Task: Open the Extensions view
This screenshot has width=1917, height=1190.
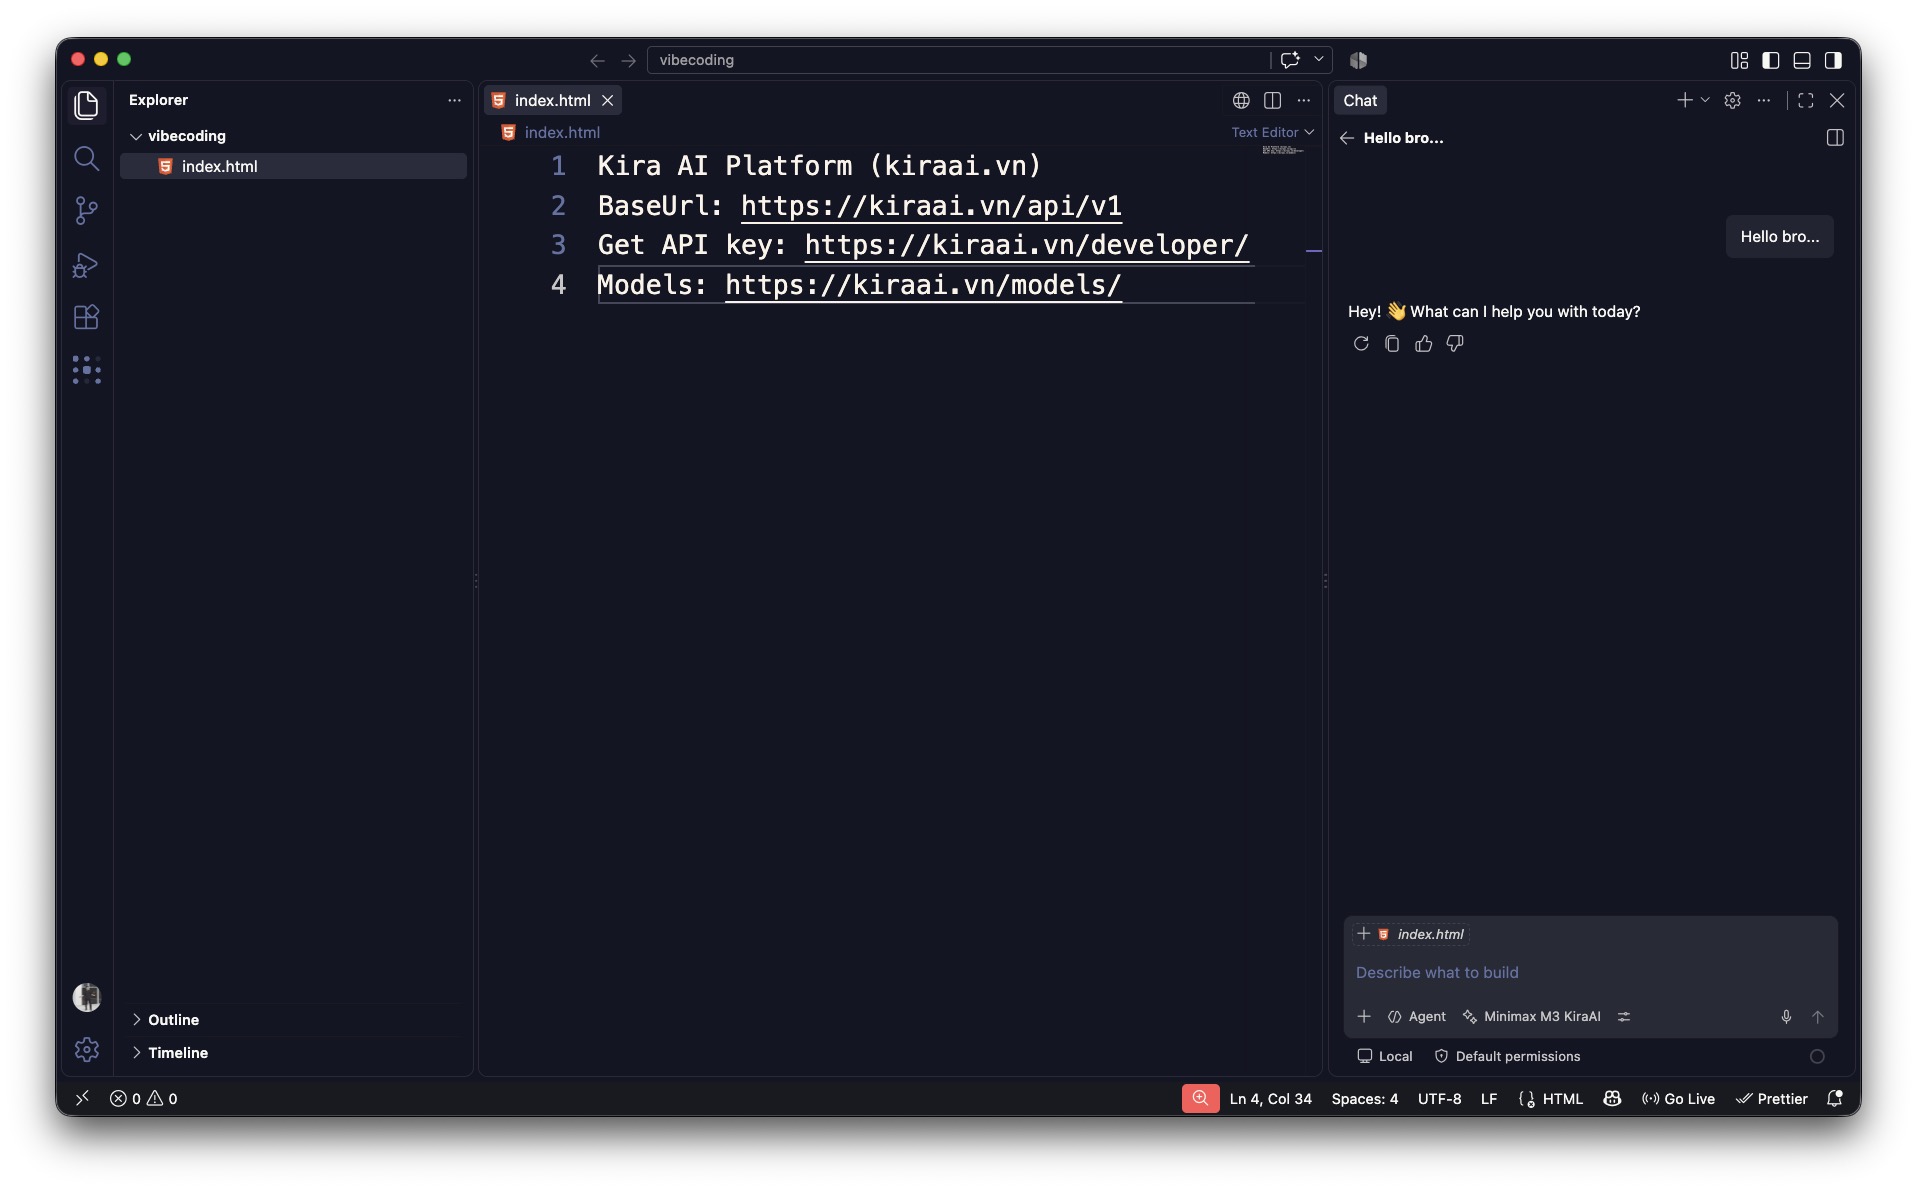Action: point(87,317)
